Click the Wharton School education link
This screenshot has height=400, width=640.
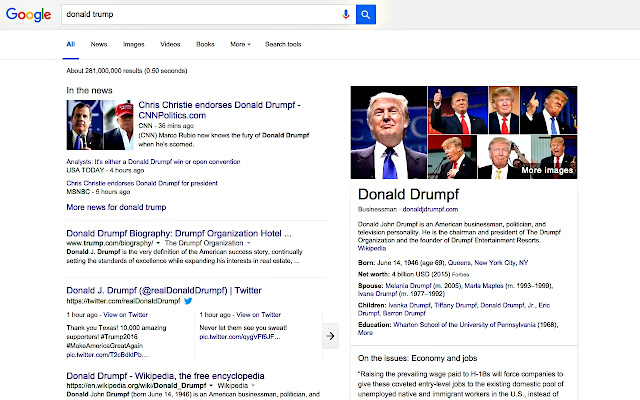(x=464, y=325)
